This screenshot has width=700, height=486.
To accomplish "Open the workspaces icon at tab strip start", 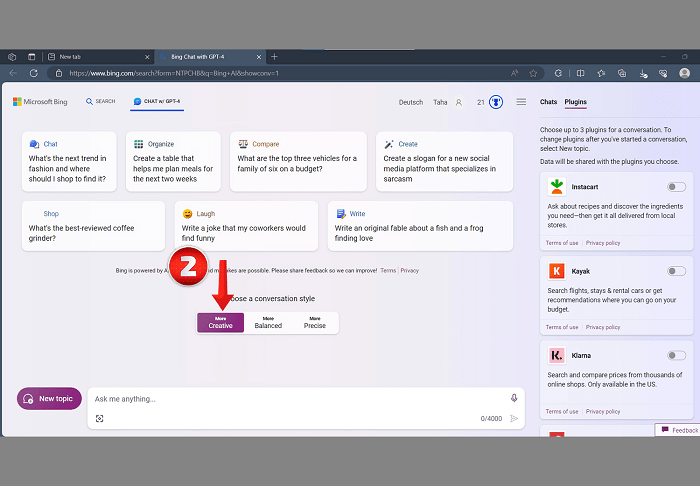I will [12, 57].
